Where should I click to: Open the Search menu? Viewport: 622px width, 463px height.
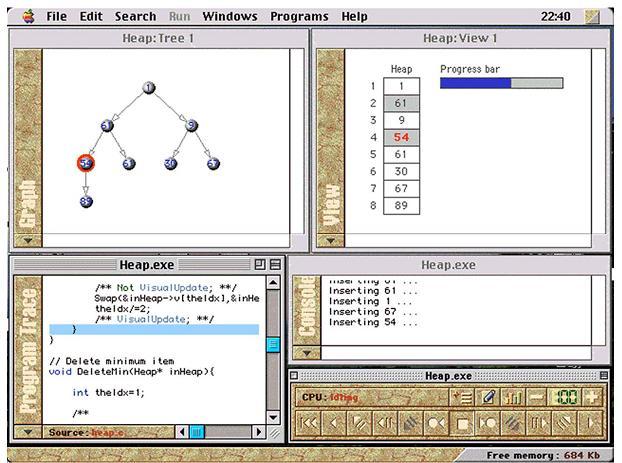135,16
